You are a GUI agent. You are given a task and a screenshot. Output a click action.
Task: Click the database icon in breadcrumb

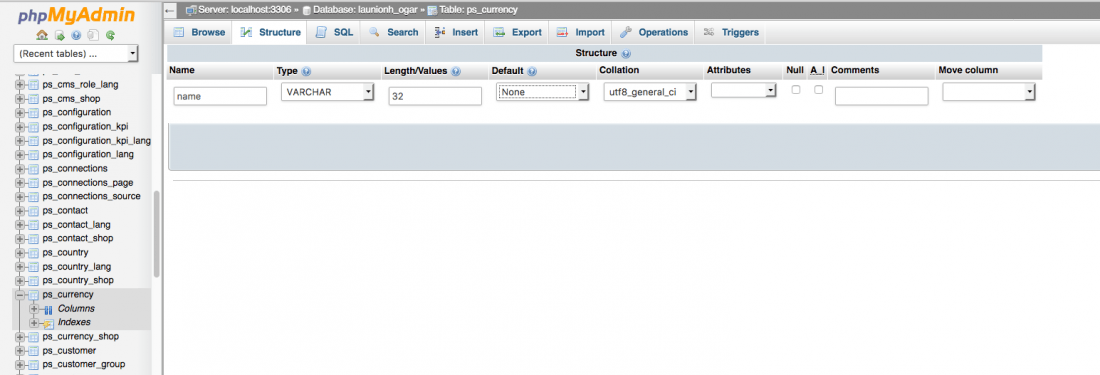click(x=307, y=10)
